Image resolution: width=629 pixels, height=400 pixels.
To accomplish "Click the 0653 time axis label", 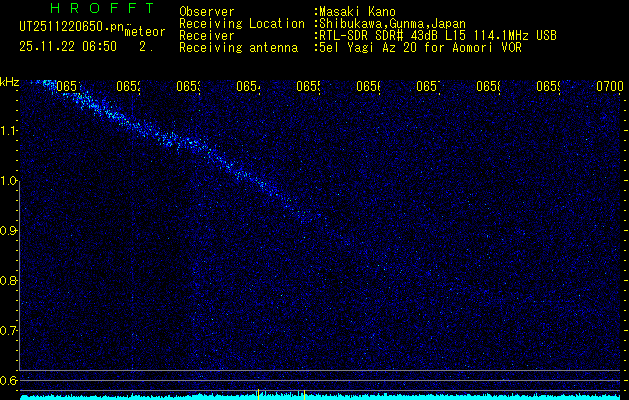I will (189, 86).
